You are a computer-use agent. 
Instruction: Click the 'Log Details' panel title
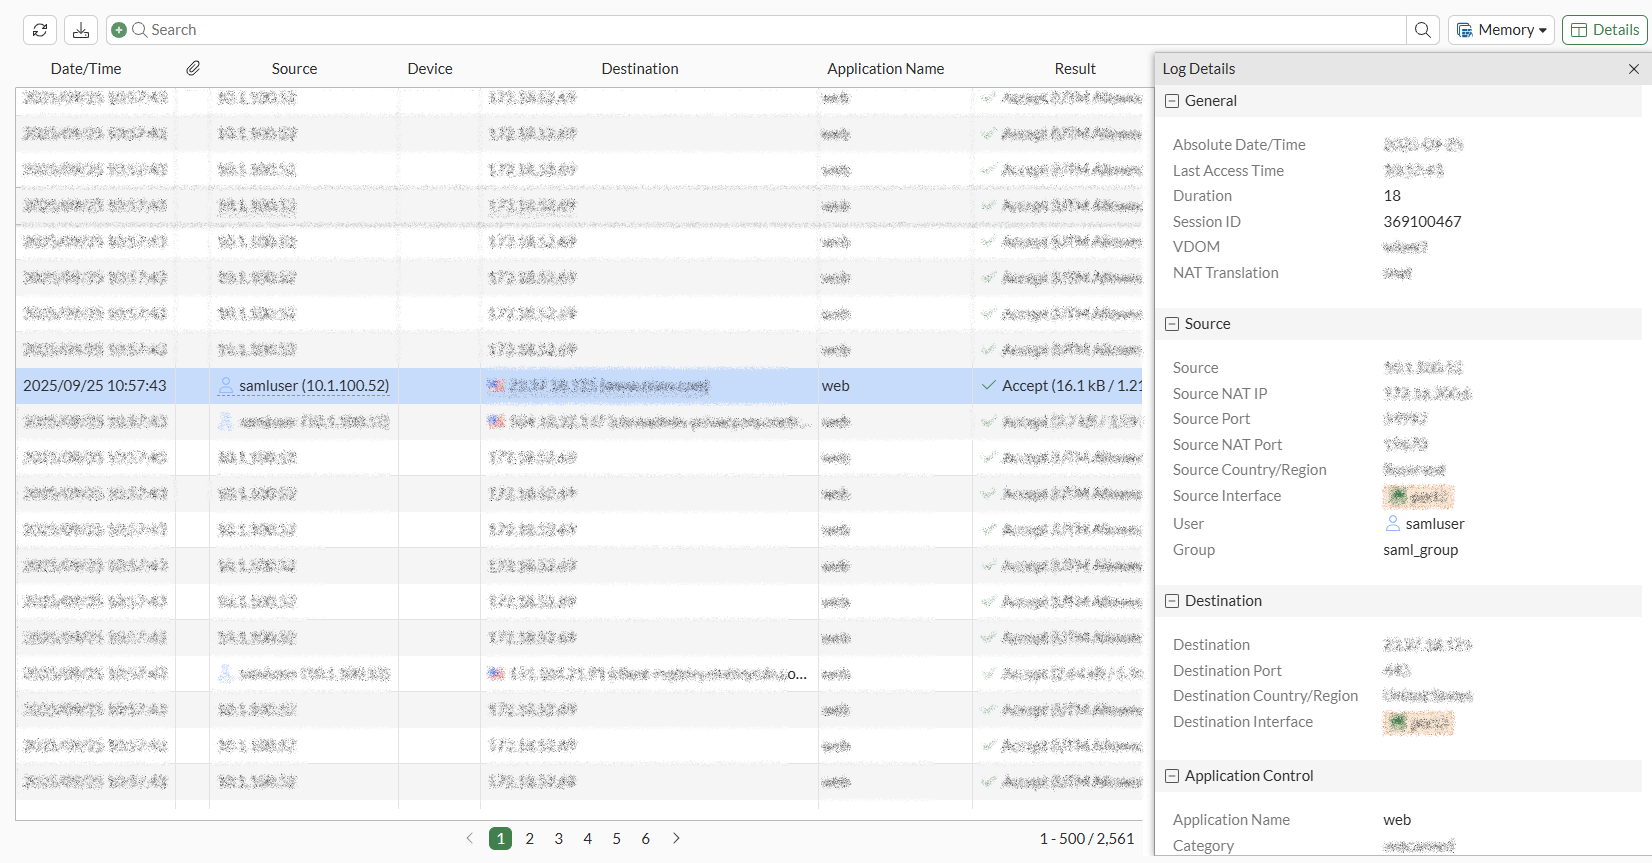click(x=1198, y=69)
